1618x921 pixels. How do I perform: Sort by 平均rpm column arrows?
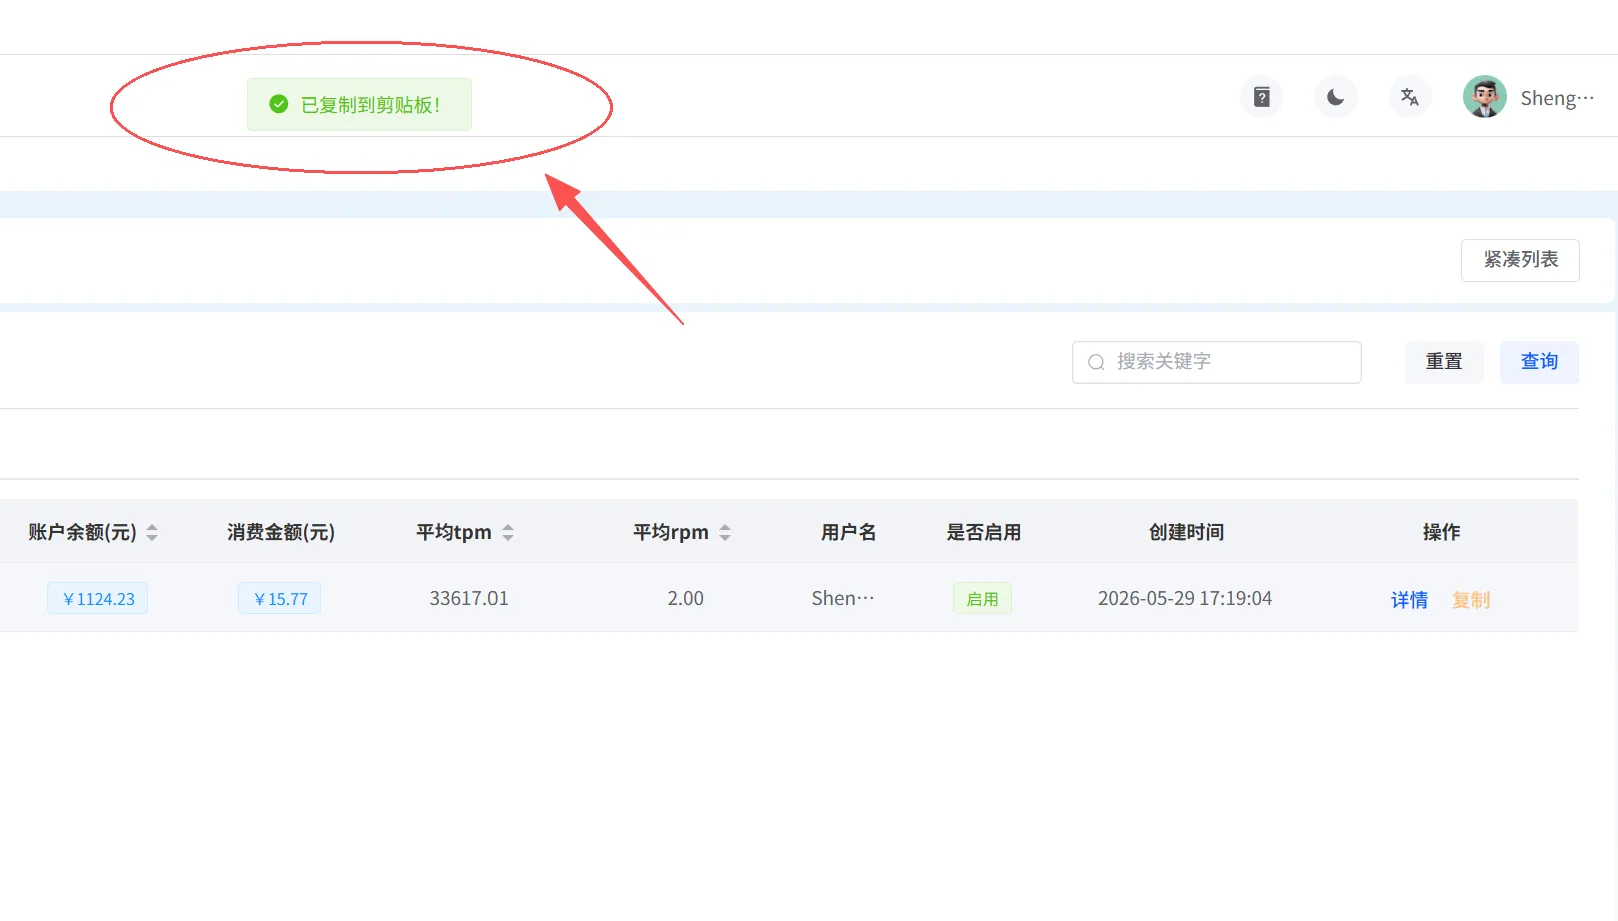tap(725, 533)
